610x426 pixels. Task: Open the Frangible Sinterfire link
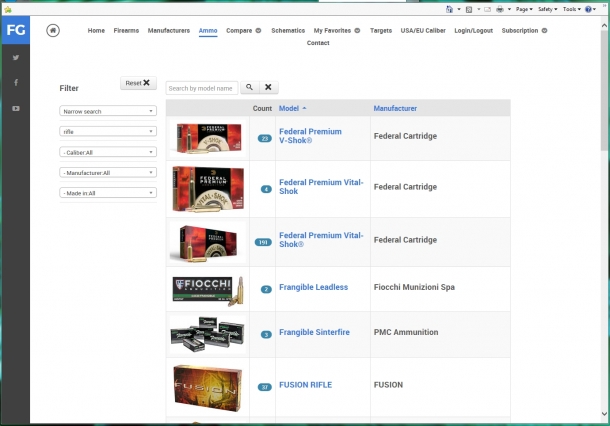[x=314, y=332]
